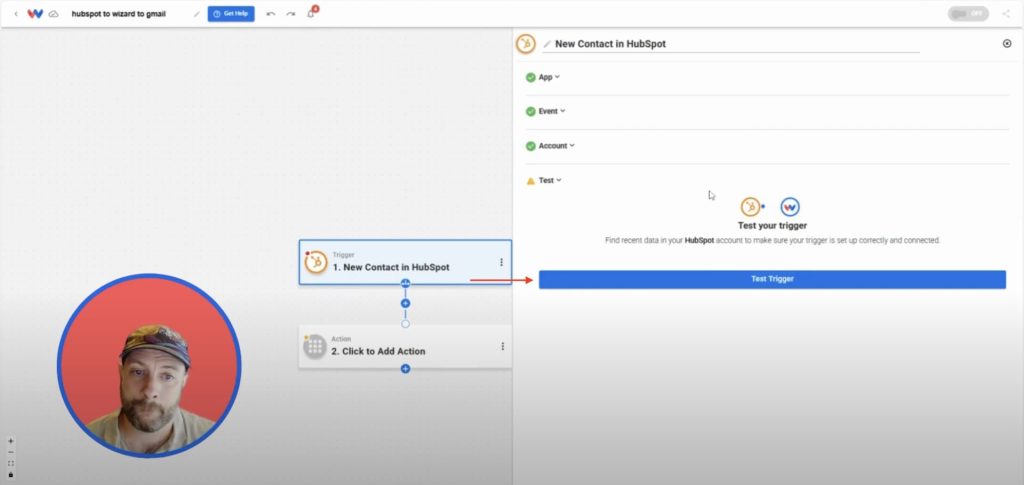Click the warning triangle next to Test
The image size is (1024, 485).
(x=531, y=181)
